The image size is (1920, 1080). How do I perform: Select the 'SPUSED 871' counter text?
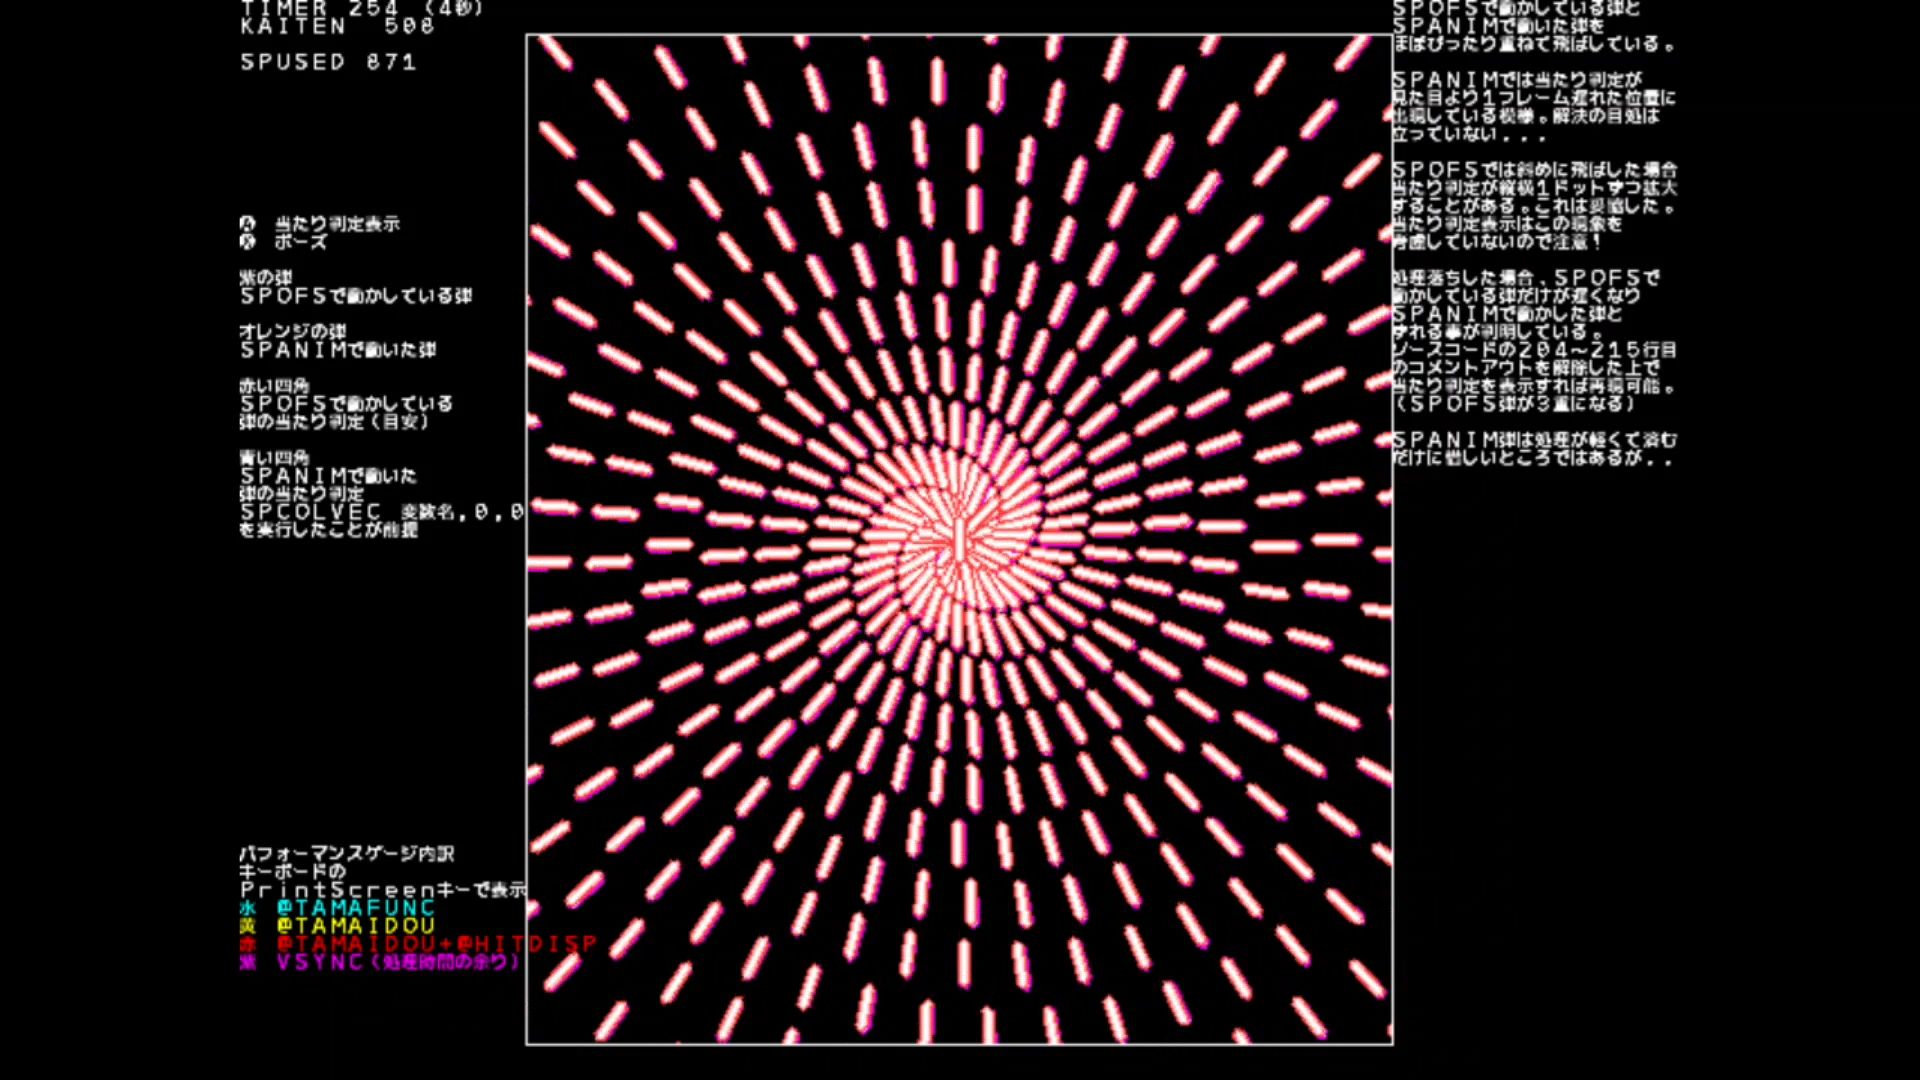(x=328, y=62)
